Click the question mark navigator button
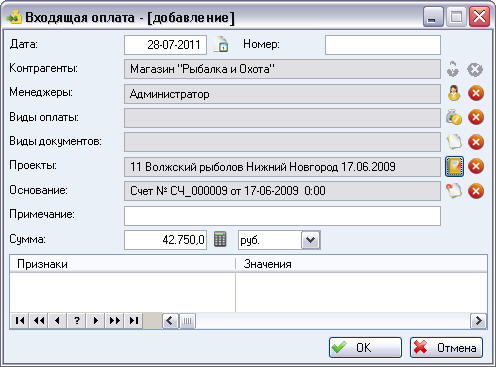 tap(77, 321)
